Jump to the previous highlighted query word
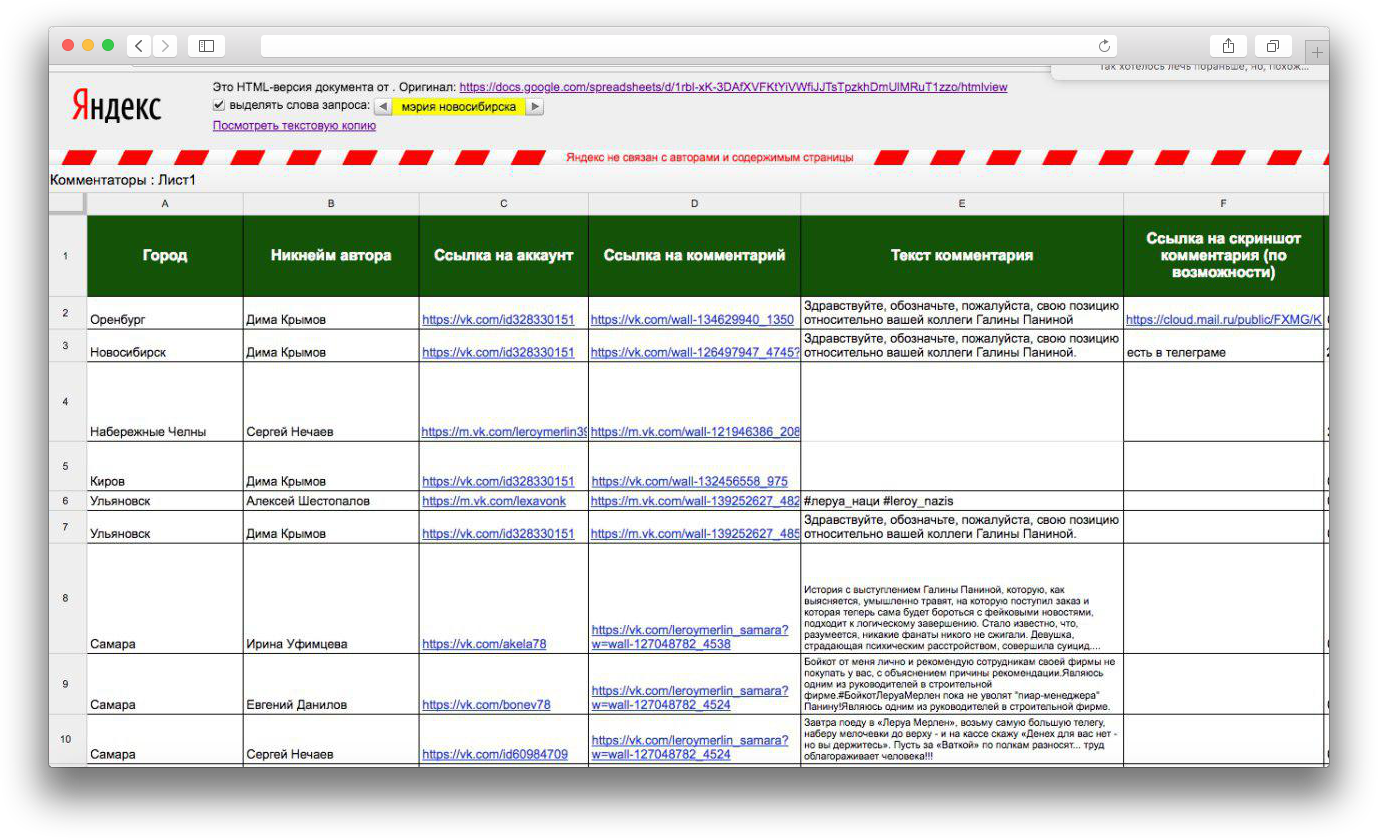 pos(383,107)
